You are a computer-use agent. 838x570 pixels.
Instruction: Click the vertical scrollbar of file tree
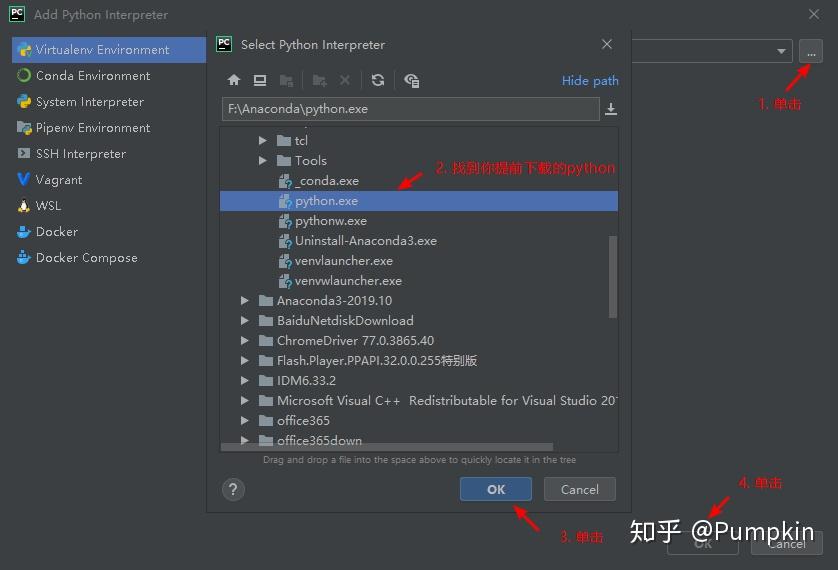613,277
